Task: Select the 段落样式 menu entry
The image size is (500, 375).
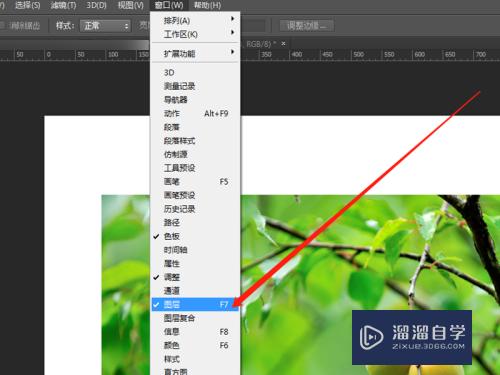Action: tap(195, 141)
